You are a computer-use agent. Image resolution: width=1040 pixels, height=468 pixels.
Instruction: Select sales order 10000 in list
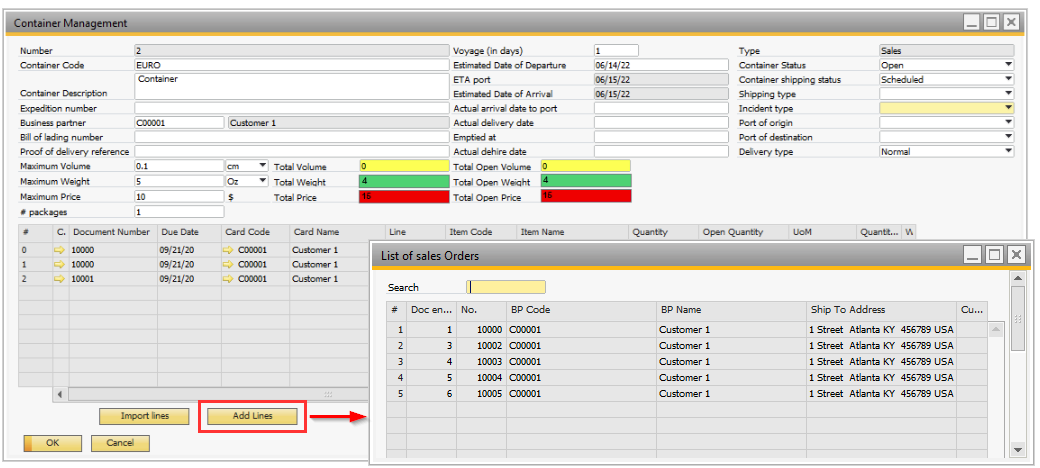click(x=686, y=329)
